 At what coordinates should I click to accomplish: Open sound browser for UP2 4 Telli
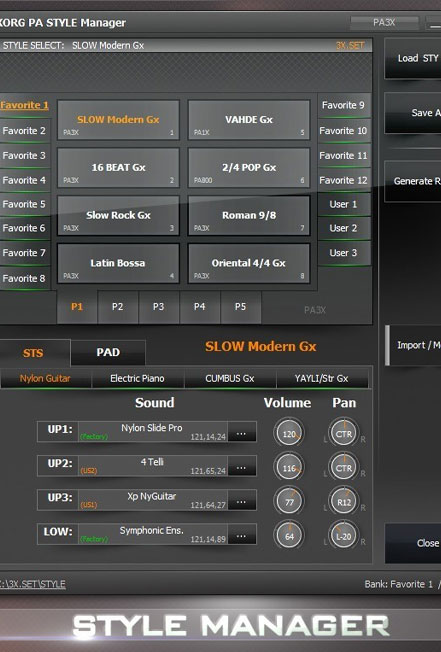click(241, 467)
